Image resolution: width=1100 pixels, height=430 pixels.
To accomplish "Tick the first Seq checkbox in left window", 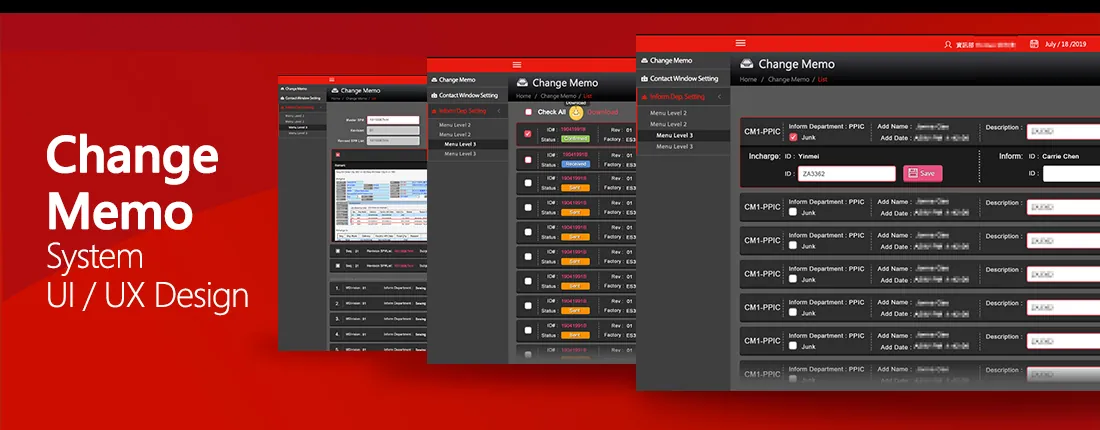I will pos(337,250).
